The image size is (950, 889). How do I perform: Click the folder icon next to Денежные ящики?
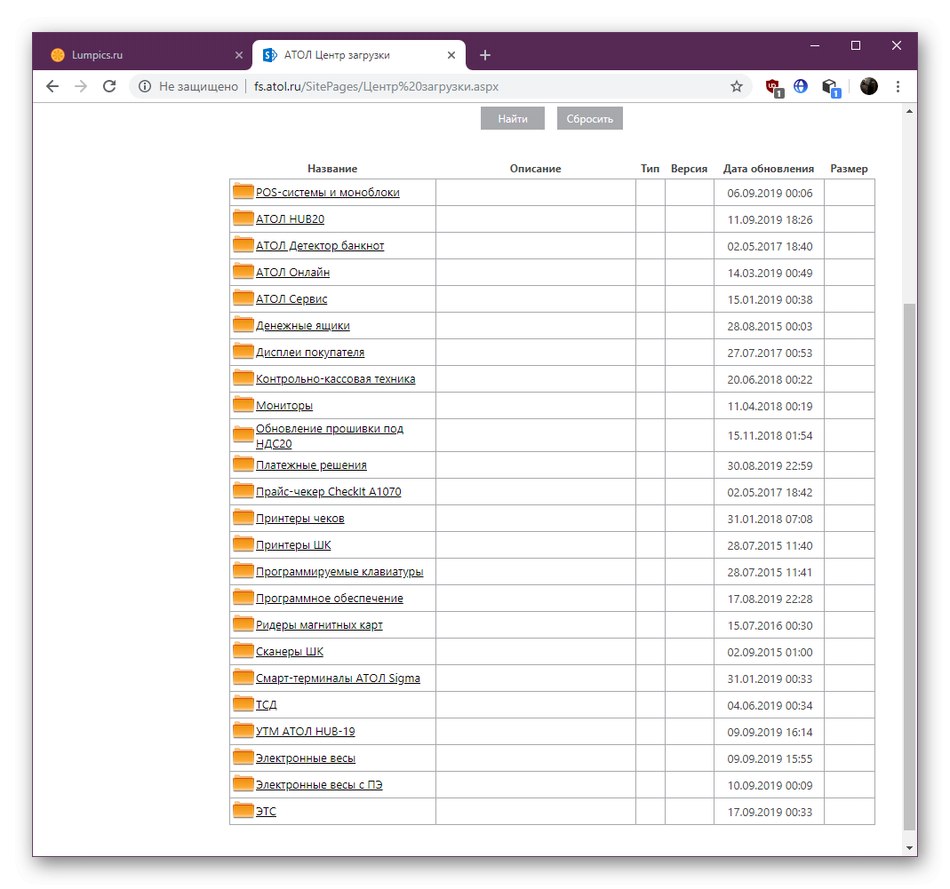(243, 324)
